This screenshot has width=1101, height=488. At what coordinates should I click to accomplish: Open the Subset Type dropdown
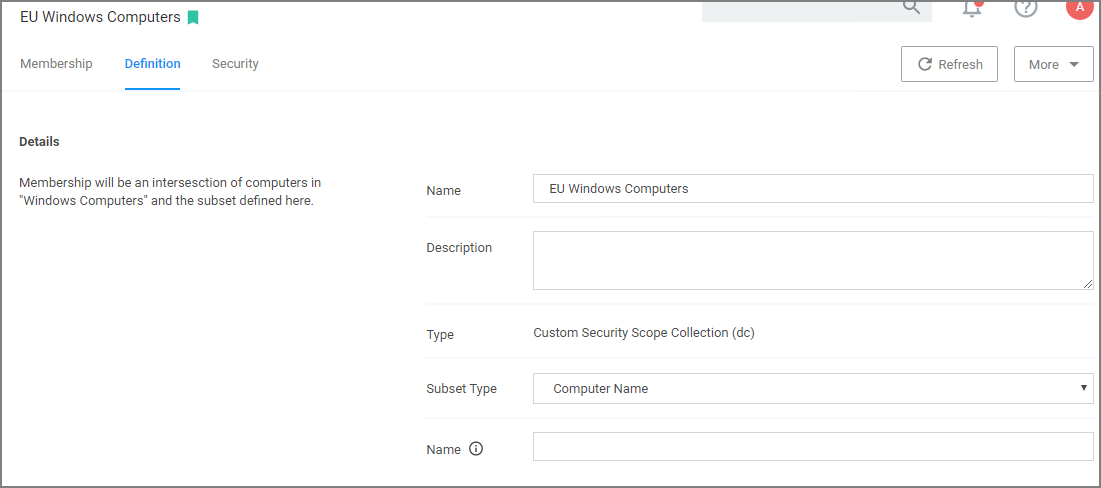pos(812,388)
